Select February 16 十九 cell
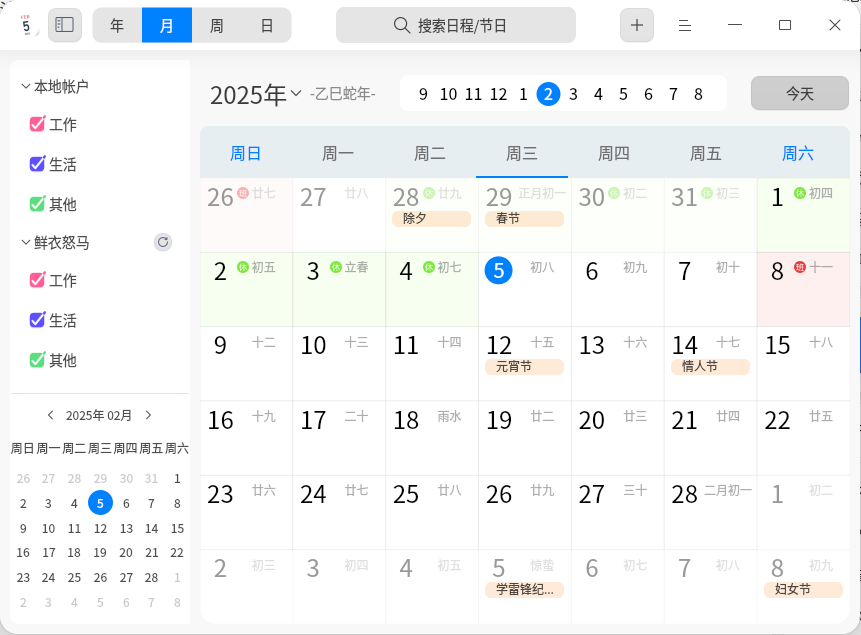The image size is (861, 635). tap(246, 438)
